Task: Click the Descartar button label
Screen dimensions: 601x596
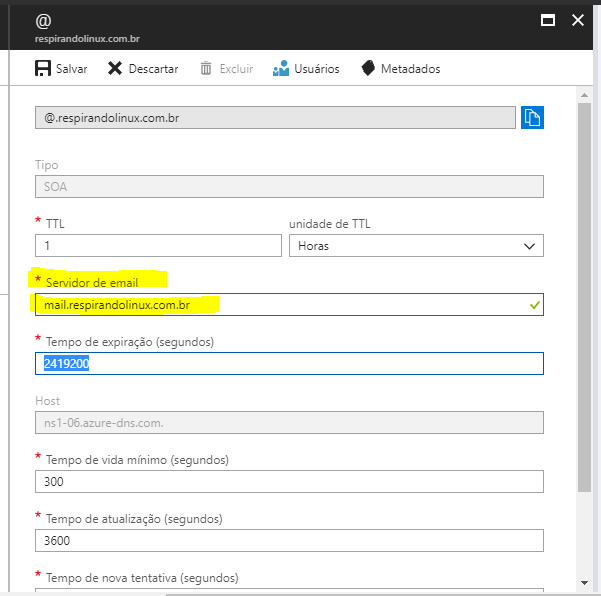Action: point(154,69)
